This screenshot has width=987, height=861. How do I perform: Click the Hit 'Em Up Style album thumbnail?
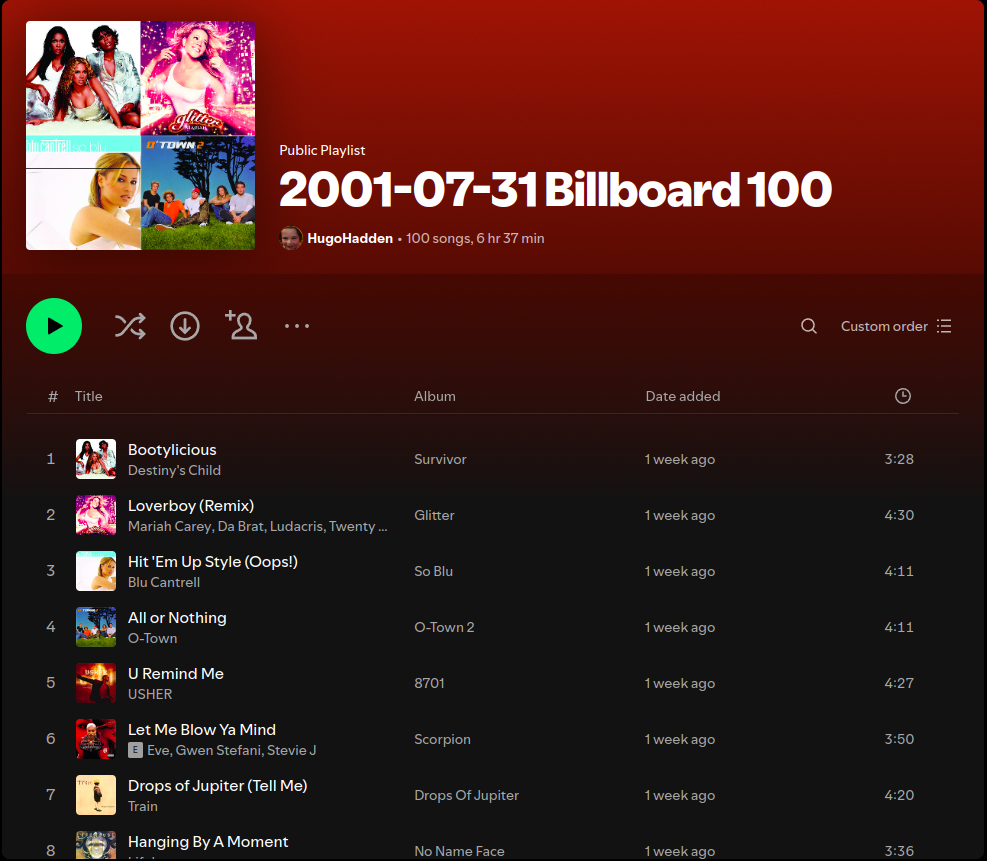click(96, 571)
